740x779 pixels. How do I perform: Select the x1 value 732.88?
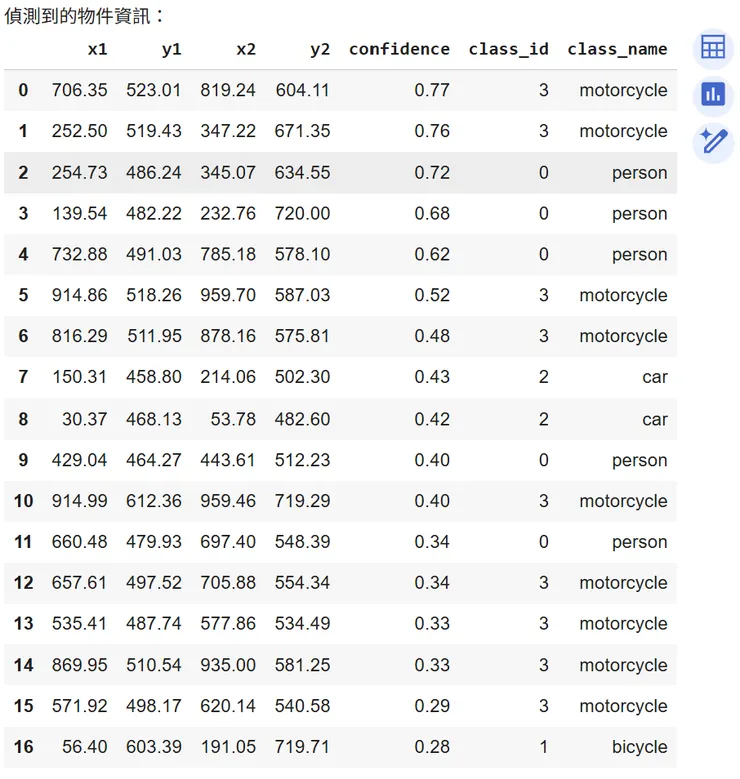click(x=80, y=254)
